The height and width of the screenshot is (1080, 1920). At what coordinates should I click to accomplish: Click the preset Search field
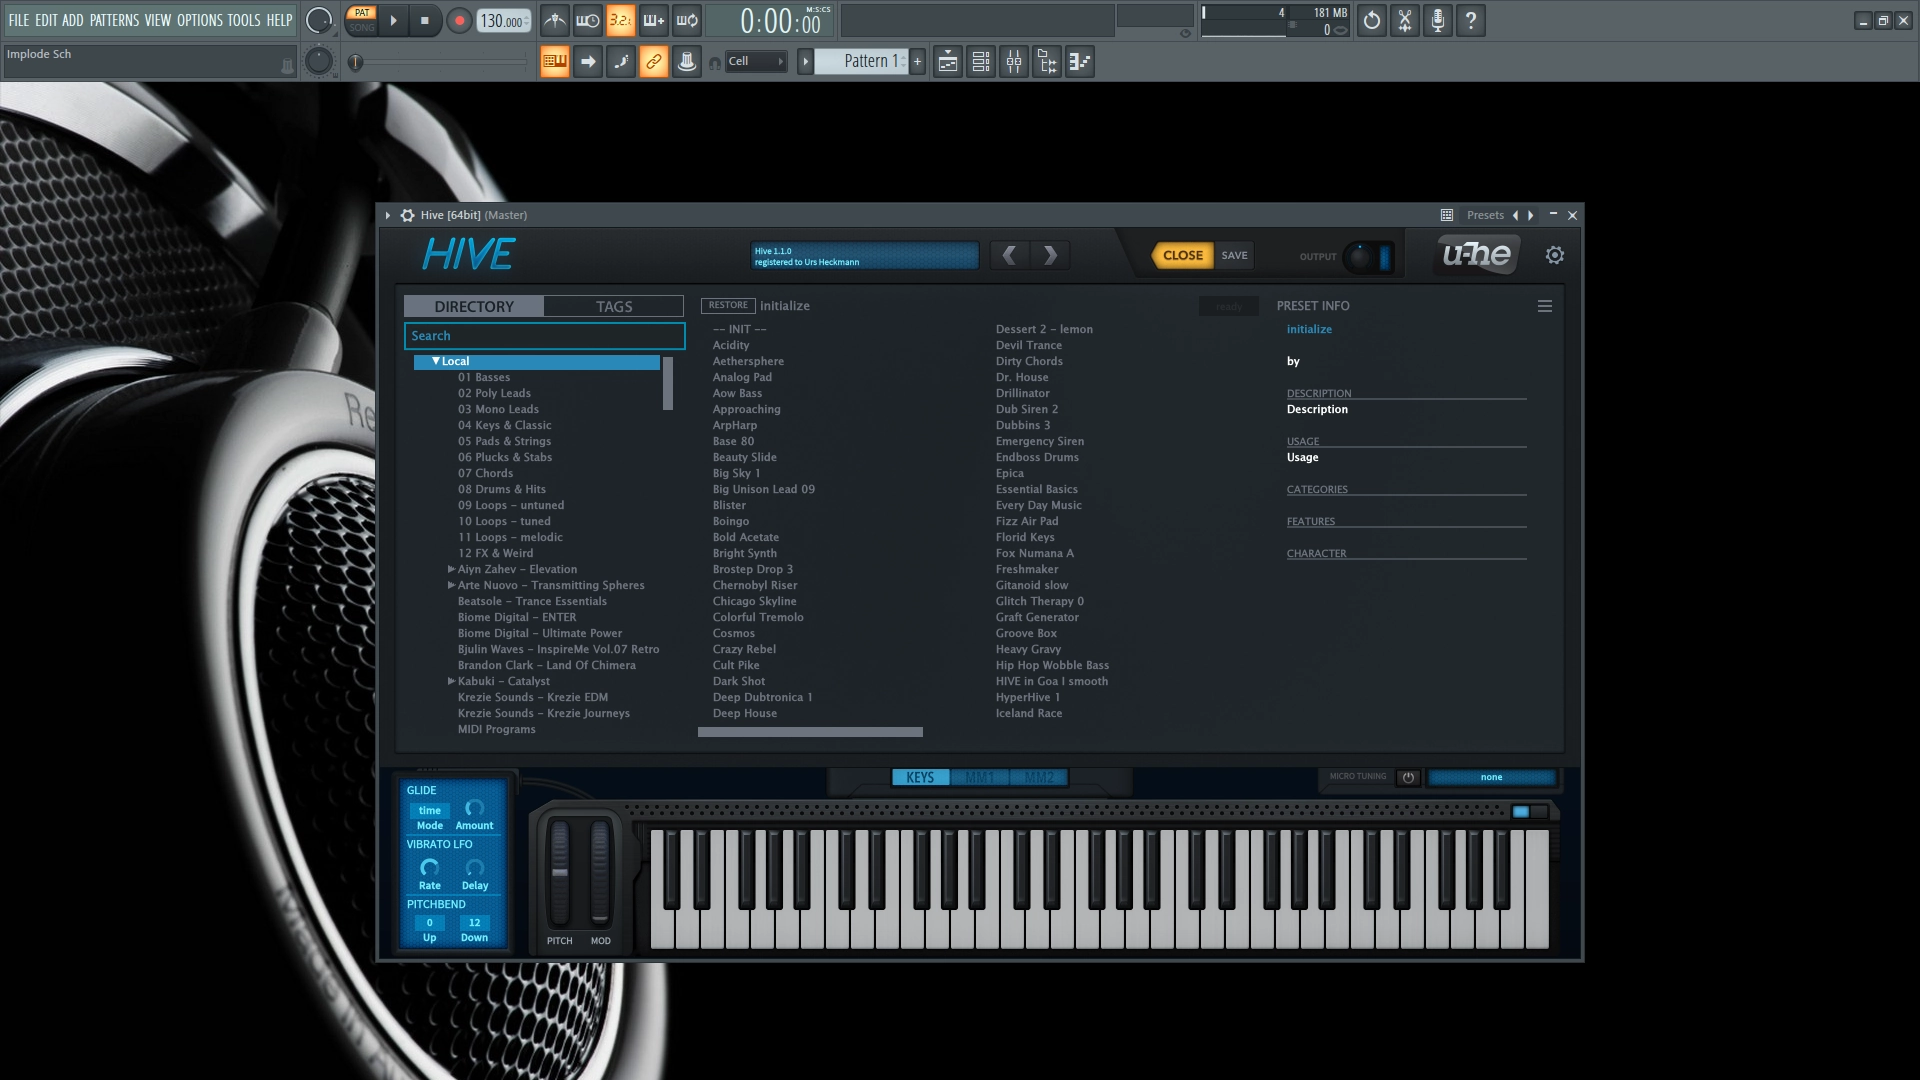click(x=544, y=336)
